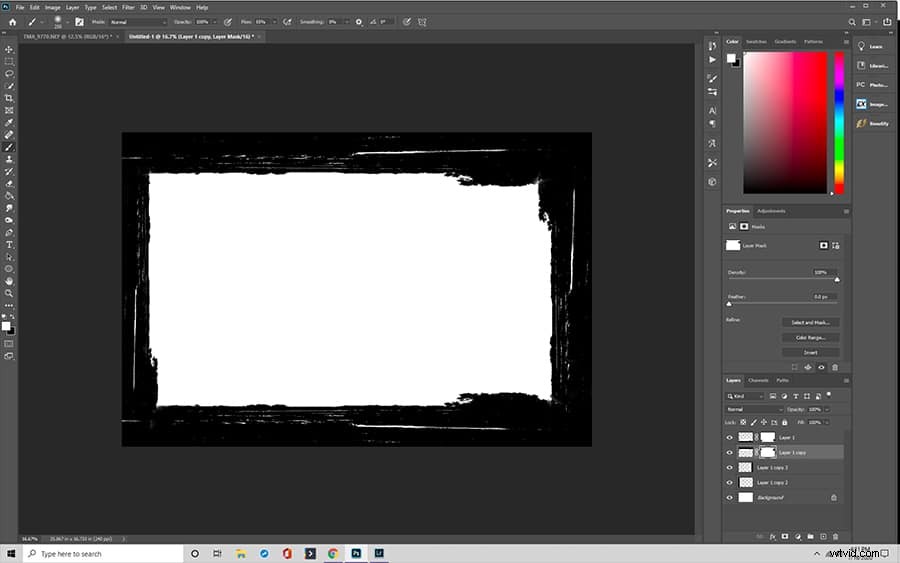Open the layer Fill dropdown

(x=827, y=422)
